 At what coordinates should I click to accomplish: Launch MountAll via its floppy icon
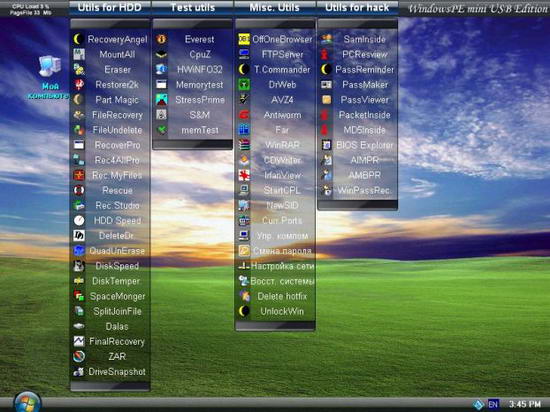79,54
